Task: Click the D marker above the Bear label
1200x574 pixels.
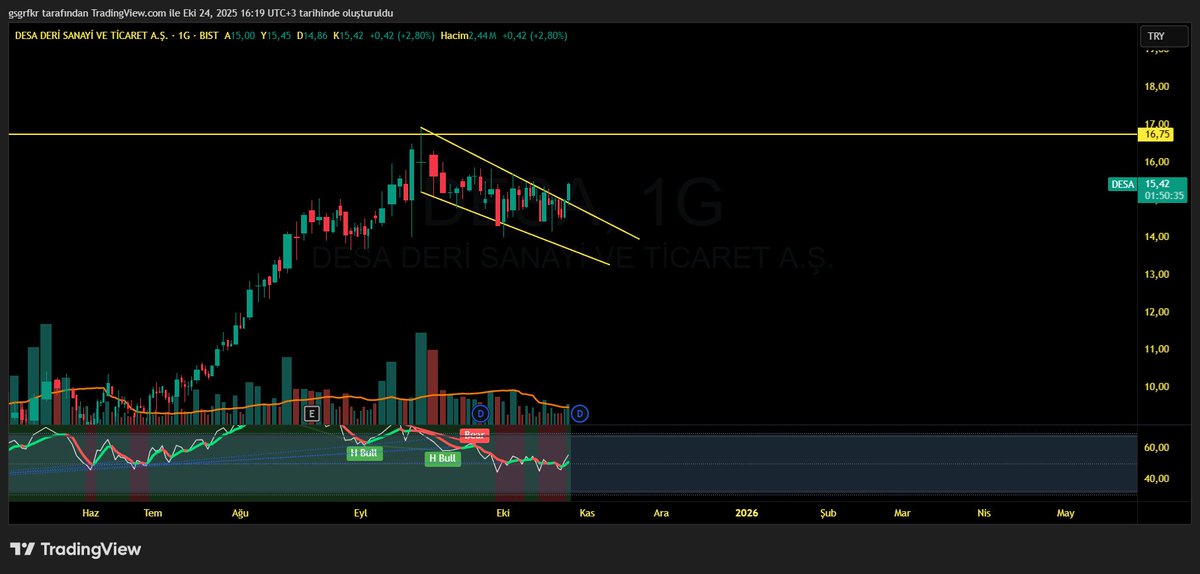Action: pos(480,413)
